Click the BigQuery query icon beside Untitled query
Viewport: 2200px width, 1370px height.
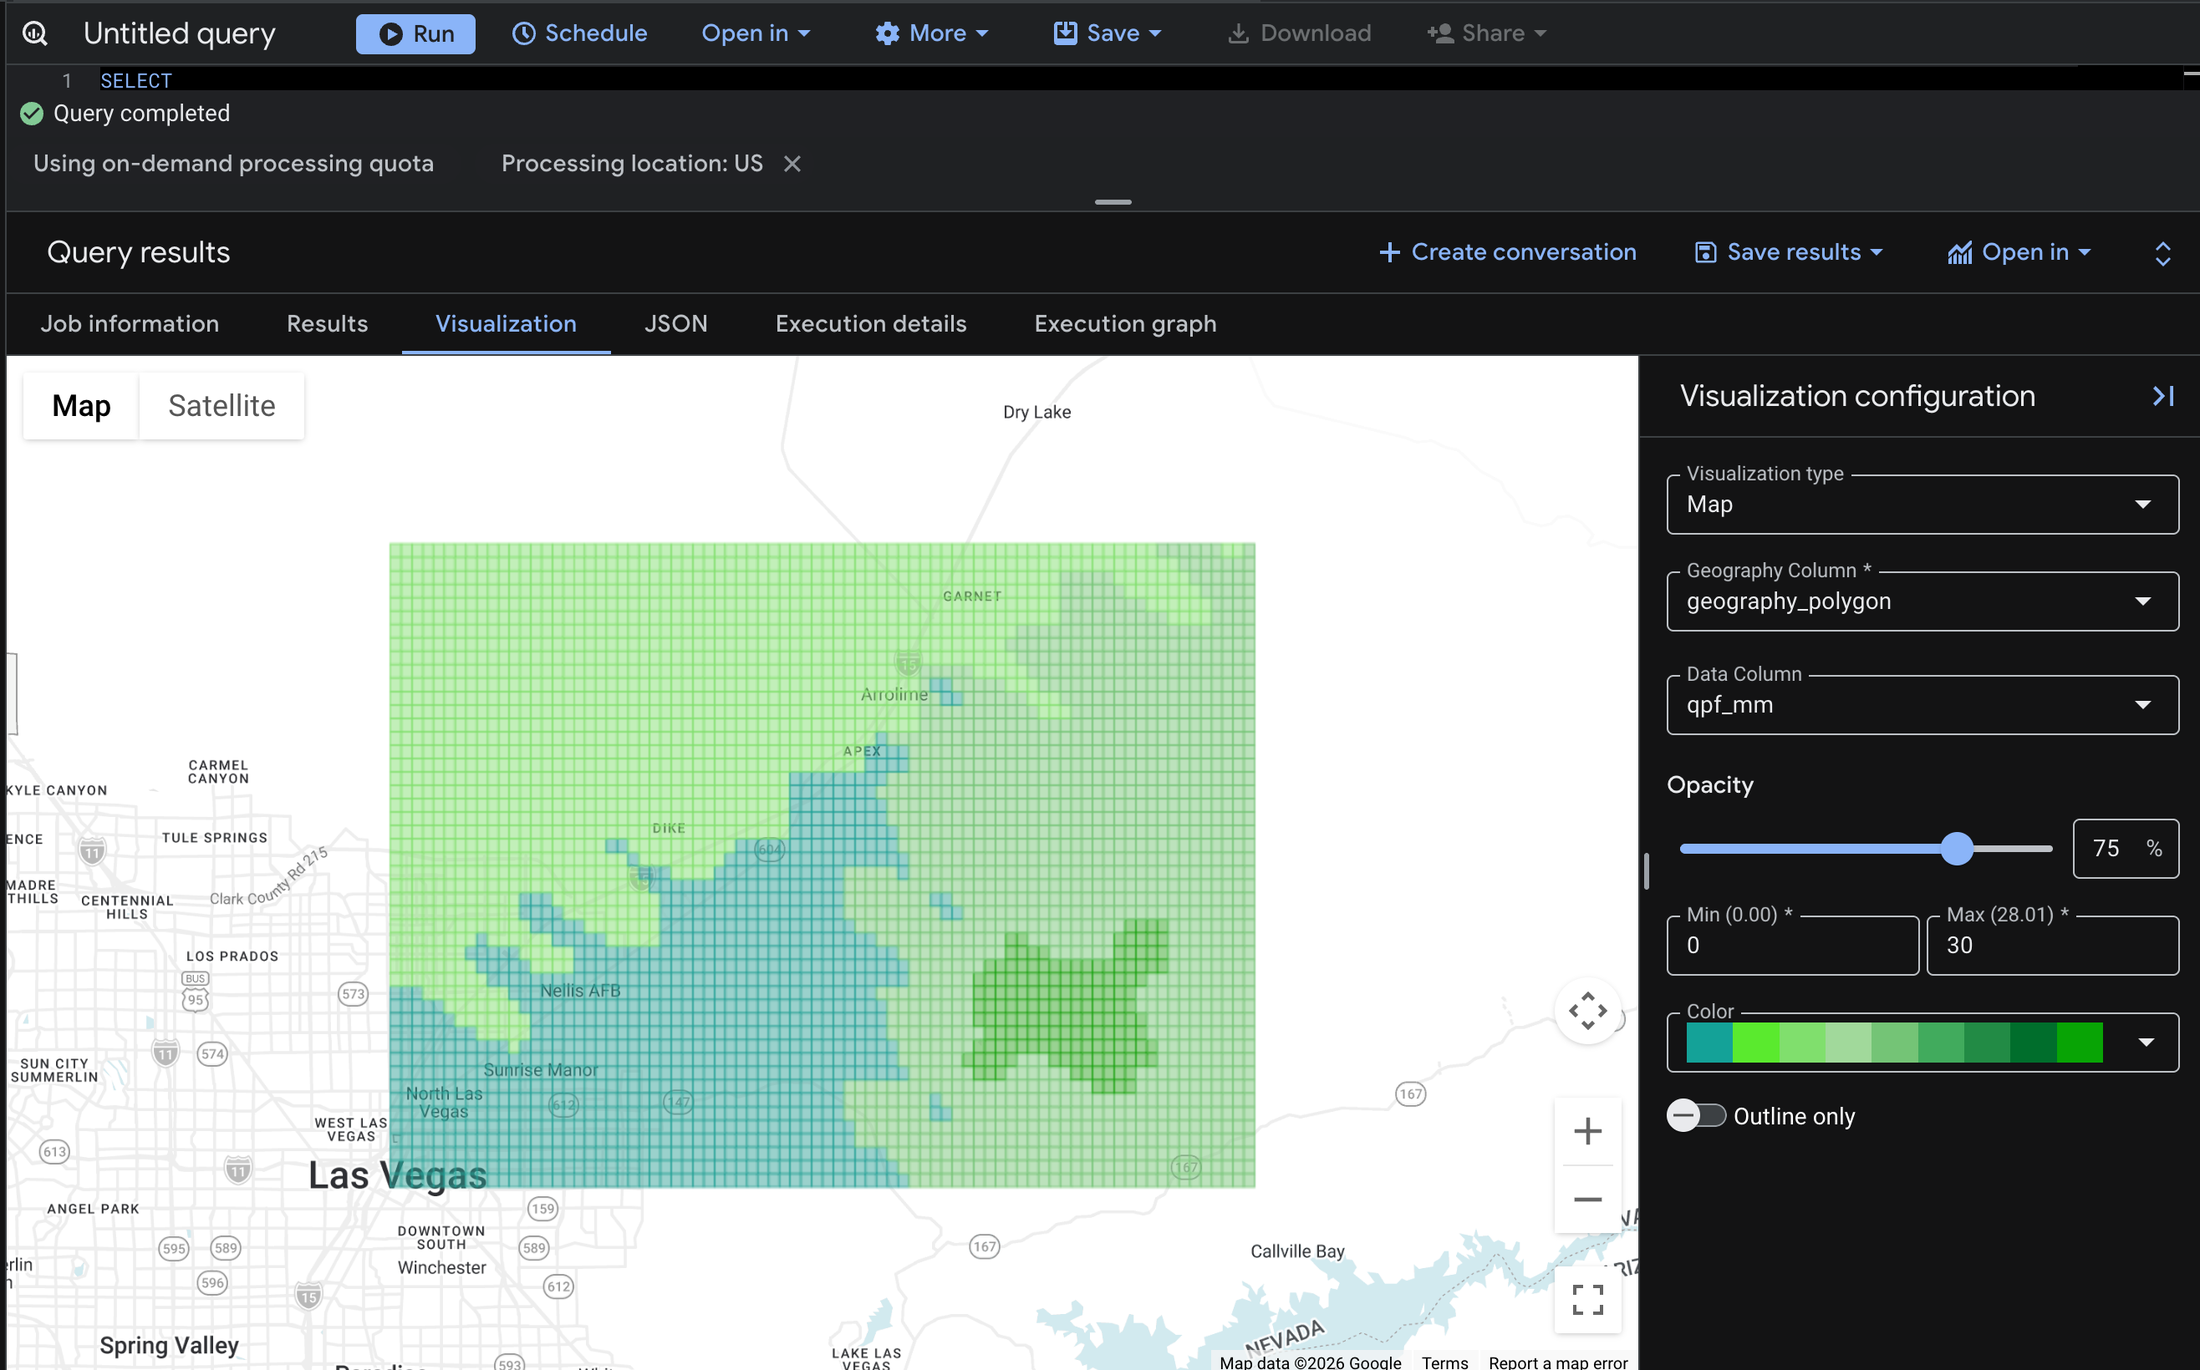coord(35,33)
